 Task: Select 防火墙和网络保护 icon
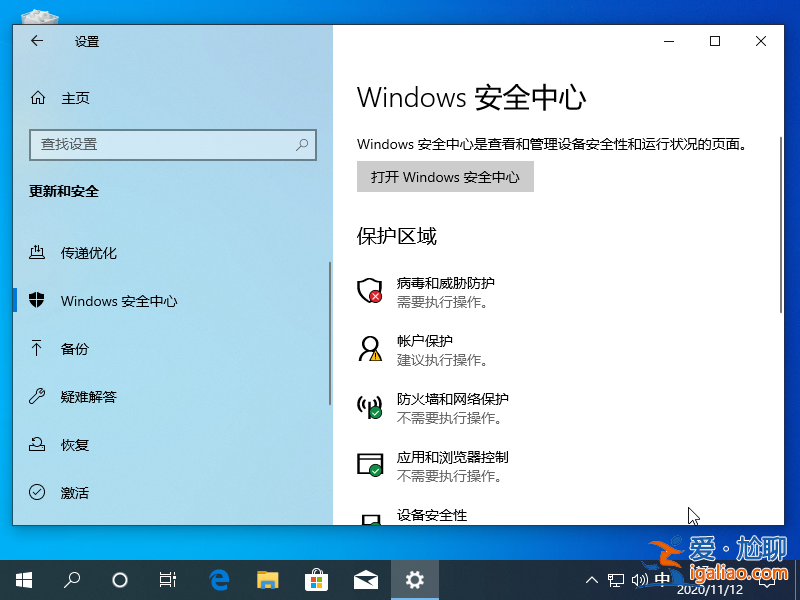point(368,407)
